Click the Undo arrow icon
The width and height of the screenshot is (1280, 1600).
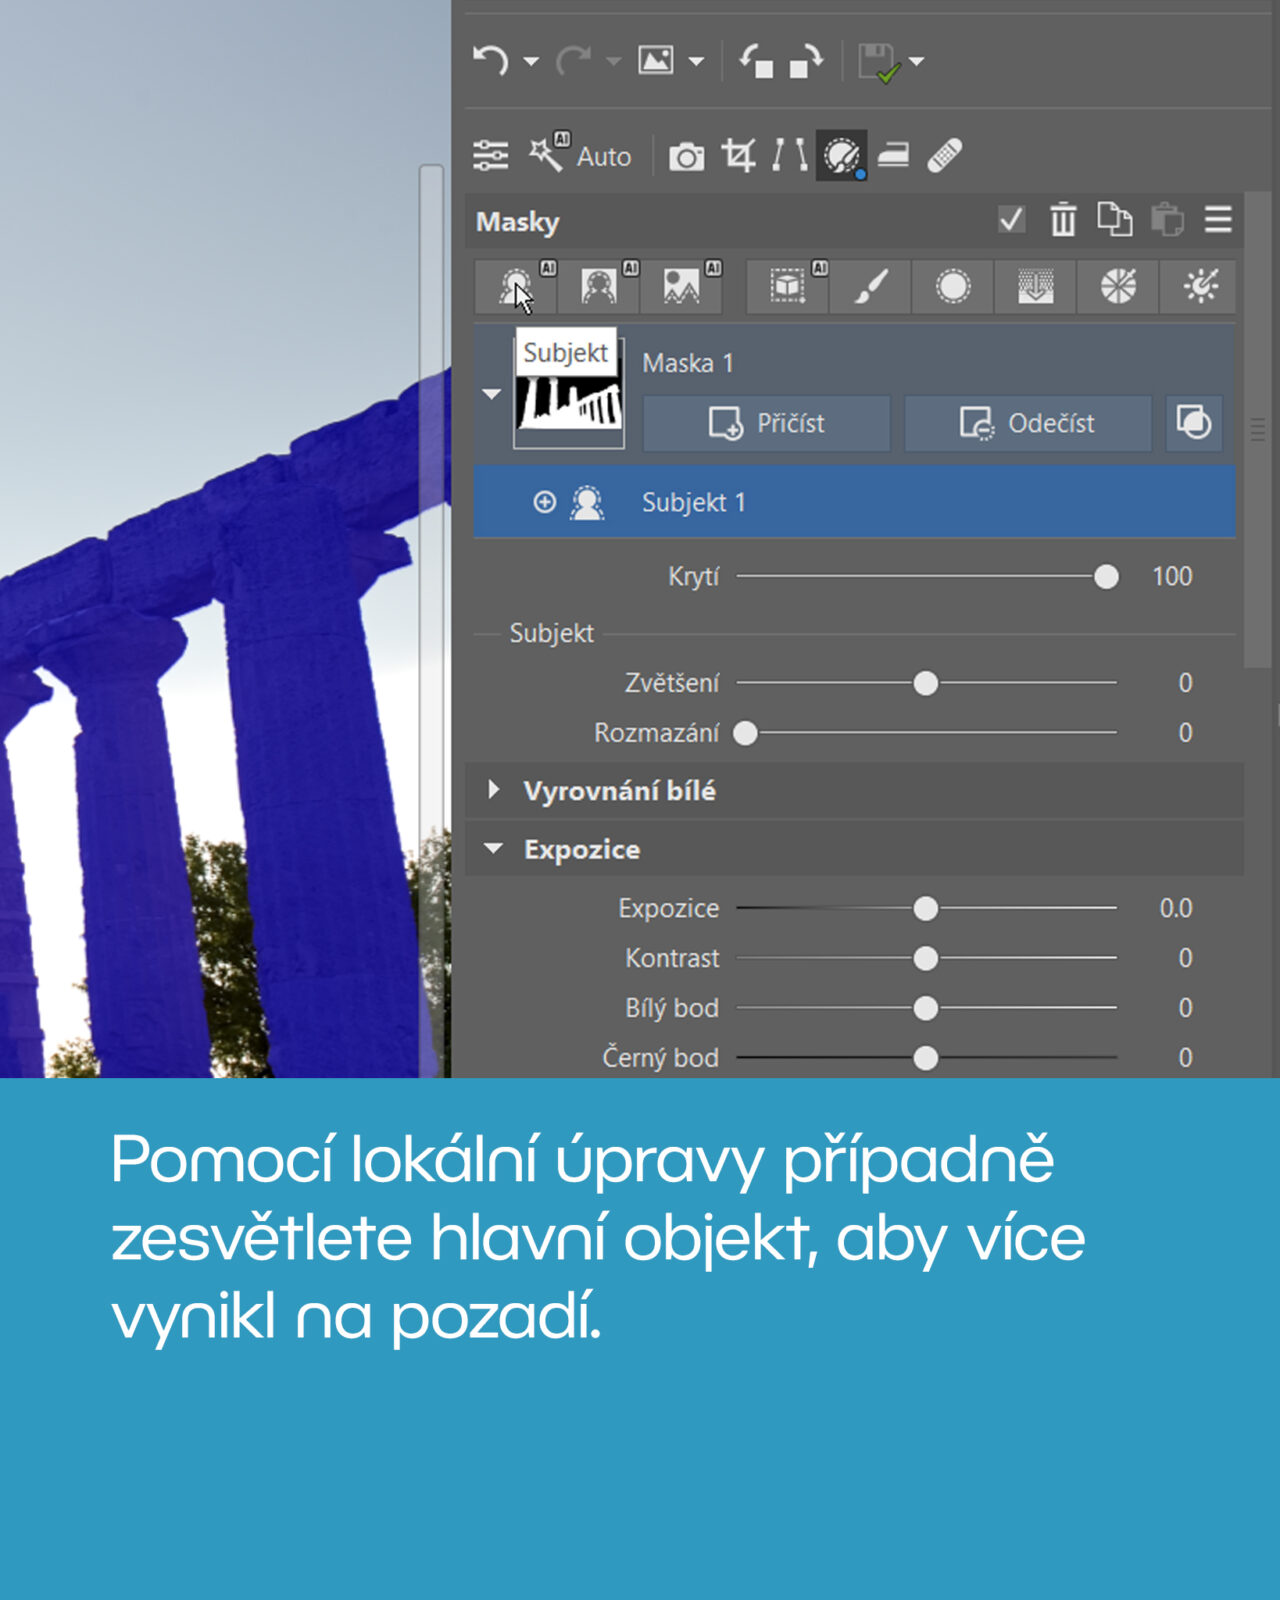tap(490, 61)
